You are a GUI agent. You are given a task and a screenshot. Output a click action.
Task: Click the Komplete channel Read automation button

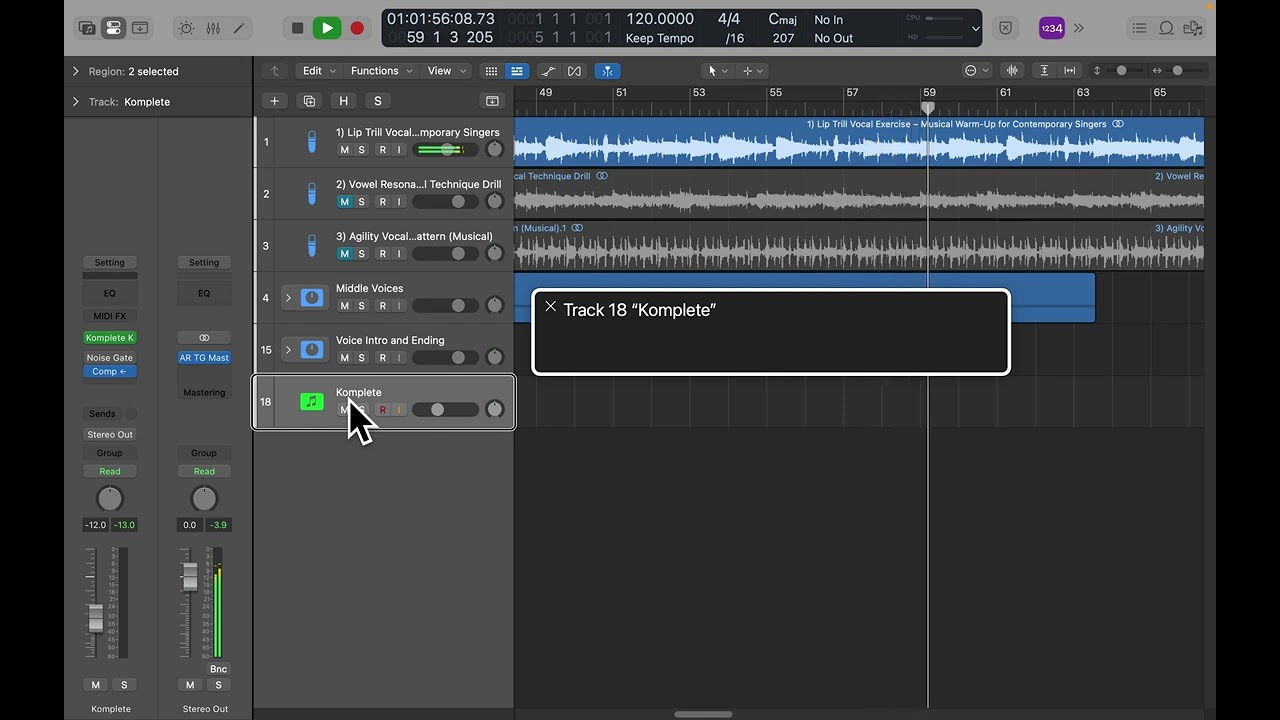pyautogui.click(x=110, y=472)
